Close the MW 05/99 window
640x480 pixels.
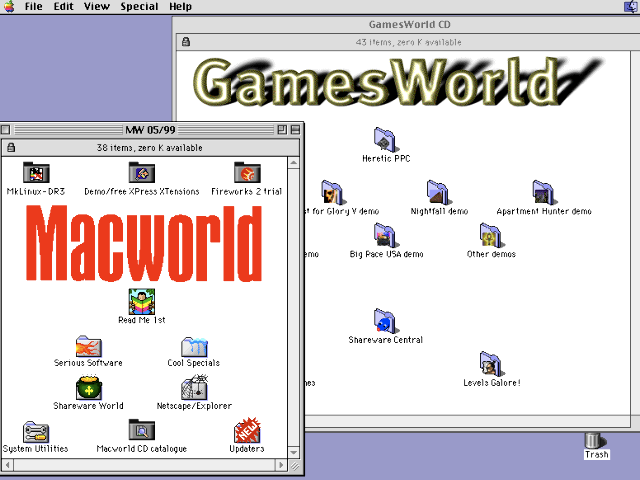click(5, 130)
